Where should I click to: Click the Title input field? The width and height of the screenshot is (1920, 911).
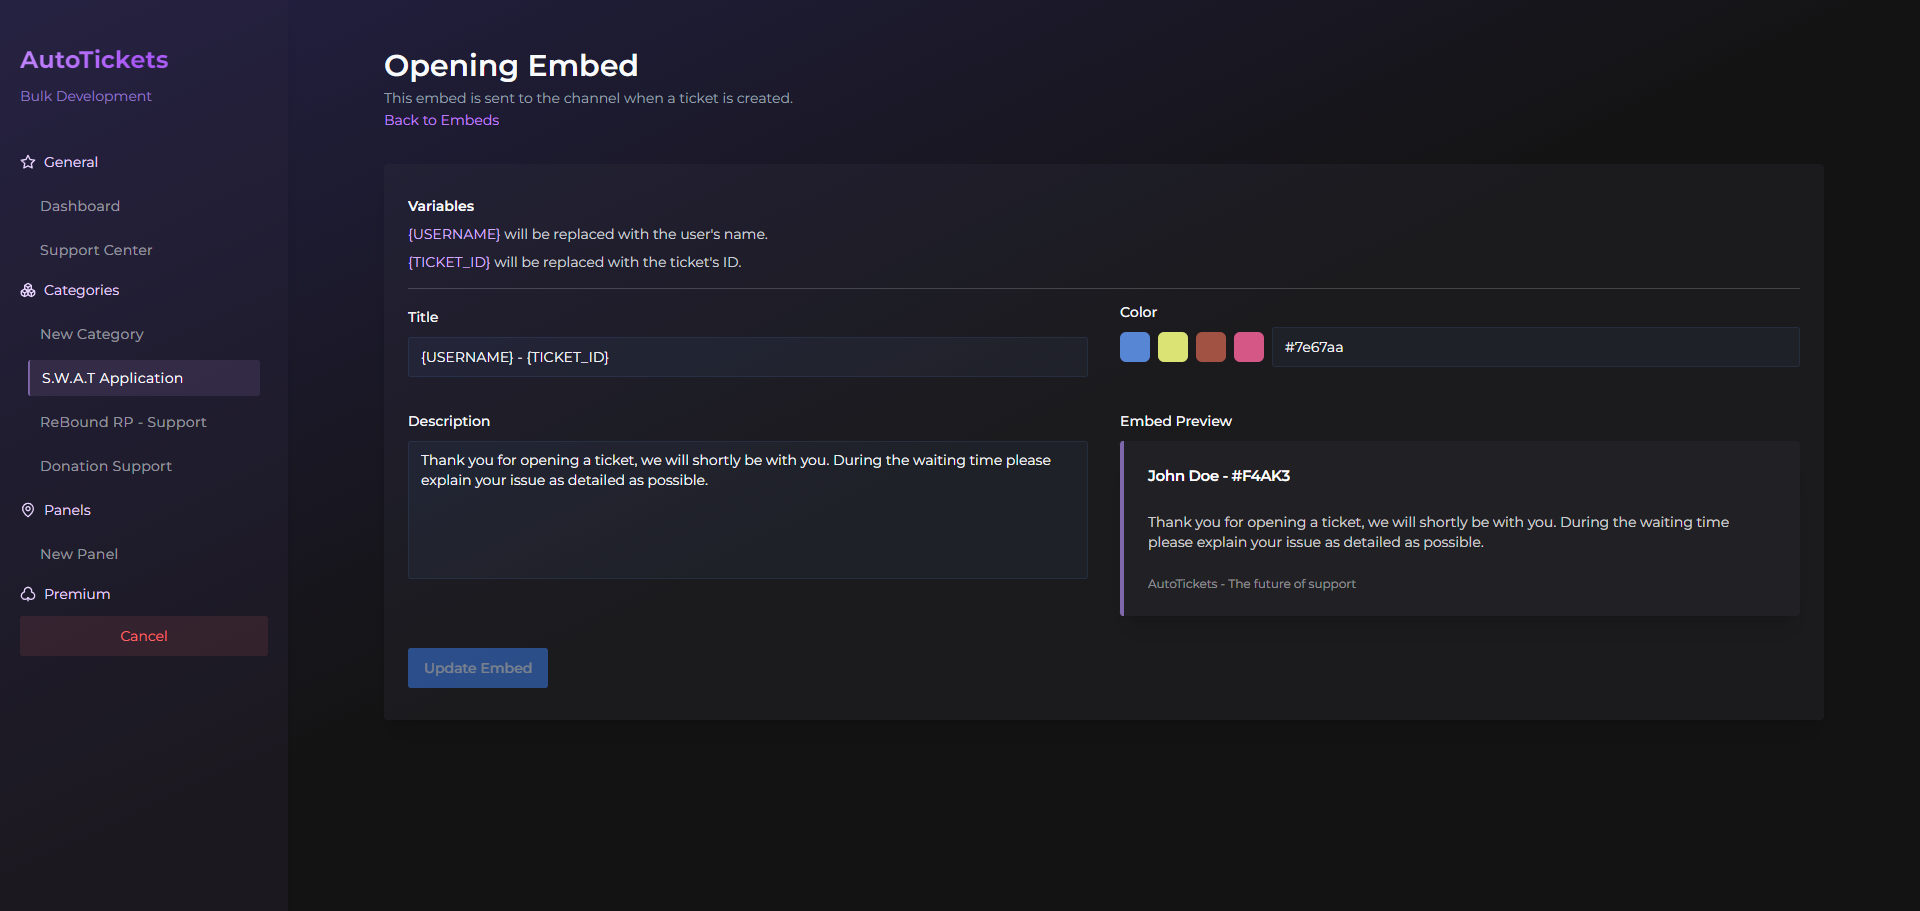pos(747,357)
